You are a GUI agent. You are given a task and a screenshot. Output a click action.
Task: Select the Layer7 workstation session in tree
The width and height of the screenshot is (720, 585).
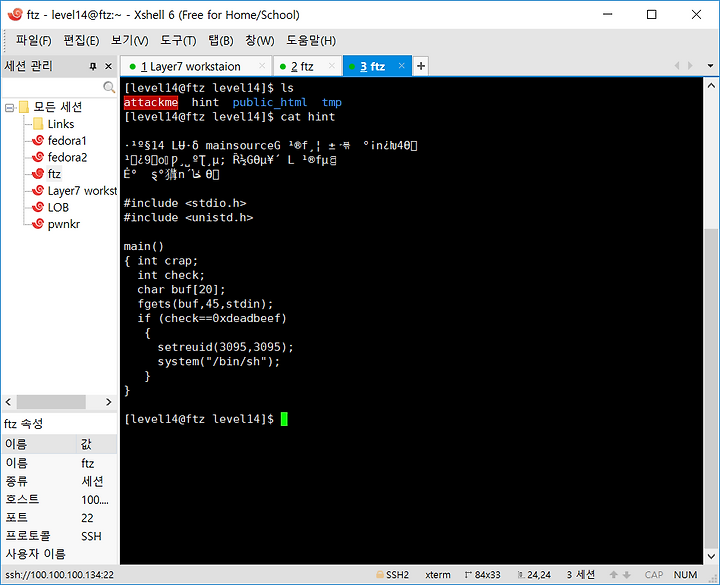[82, 191]
